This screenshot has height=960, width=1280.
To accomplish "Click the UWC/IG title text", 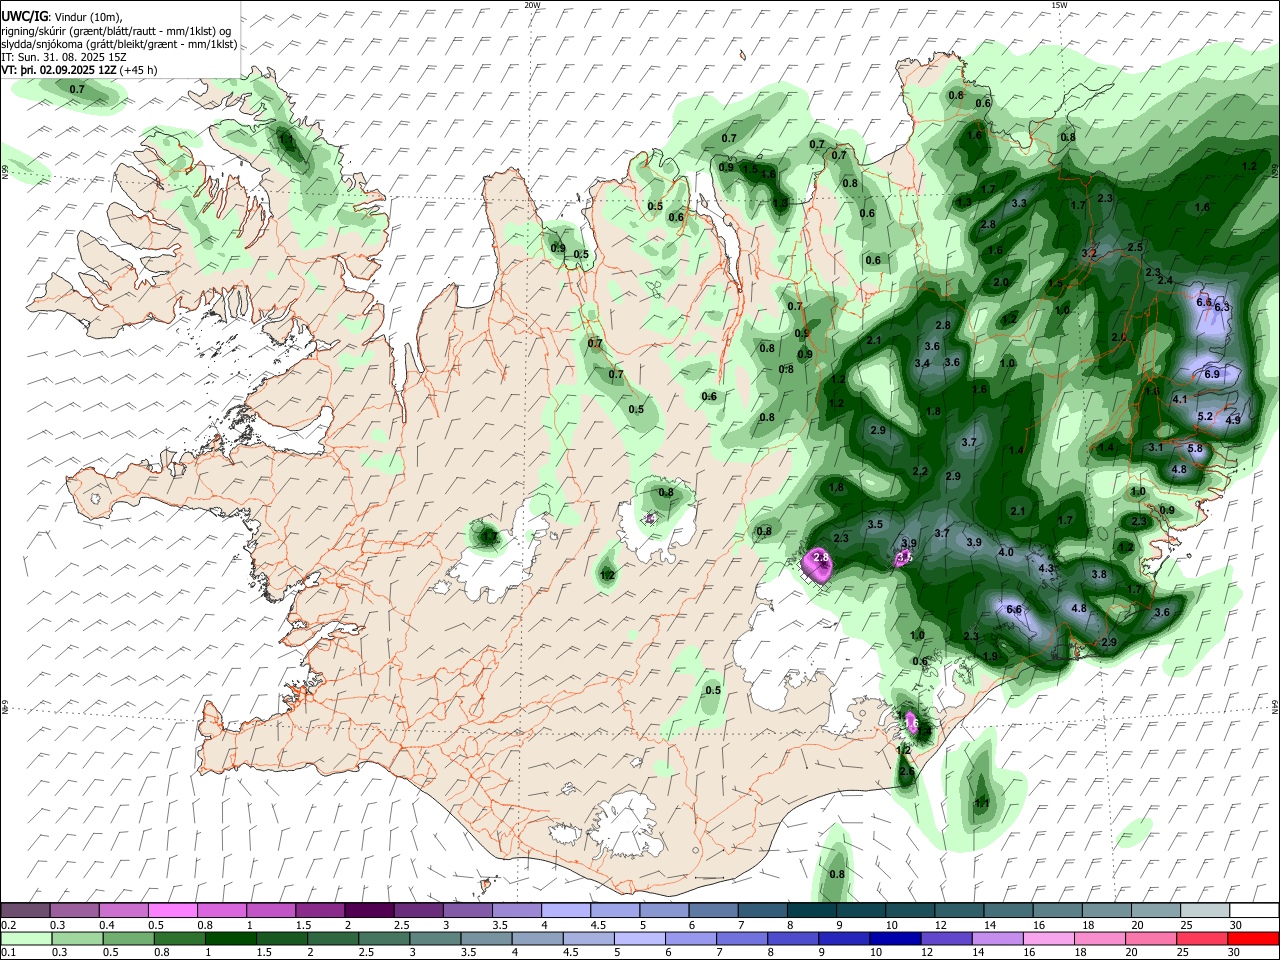I will (x=24, y=17).
